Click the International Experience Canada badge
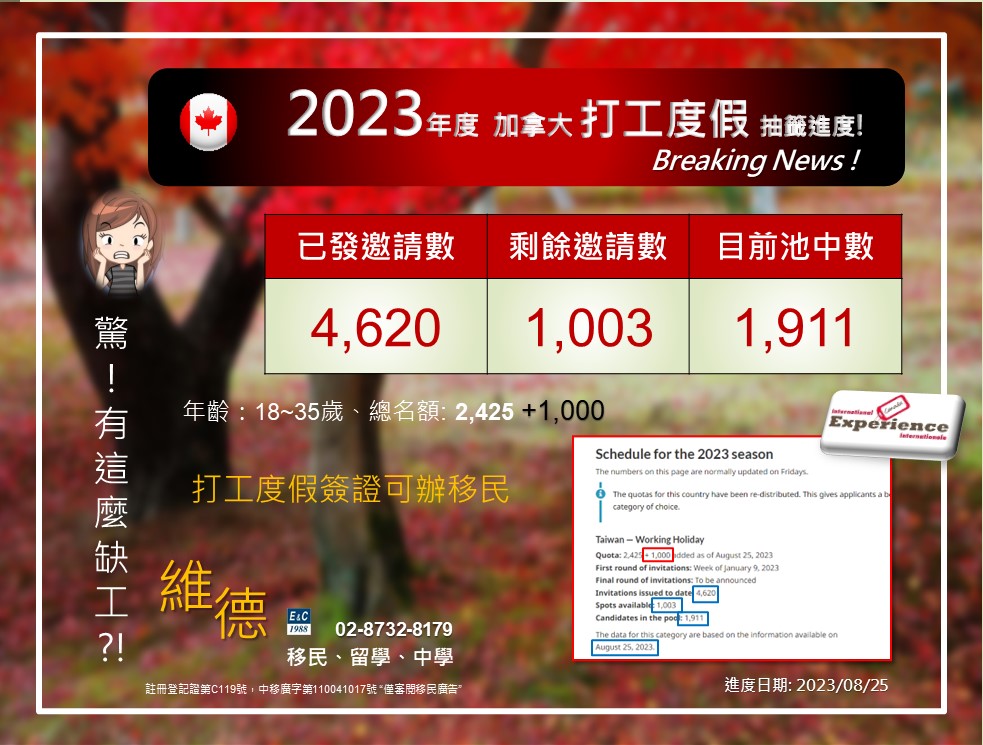Viewport: 983px width, 745px height. (891, 425)
